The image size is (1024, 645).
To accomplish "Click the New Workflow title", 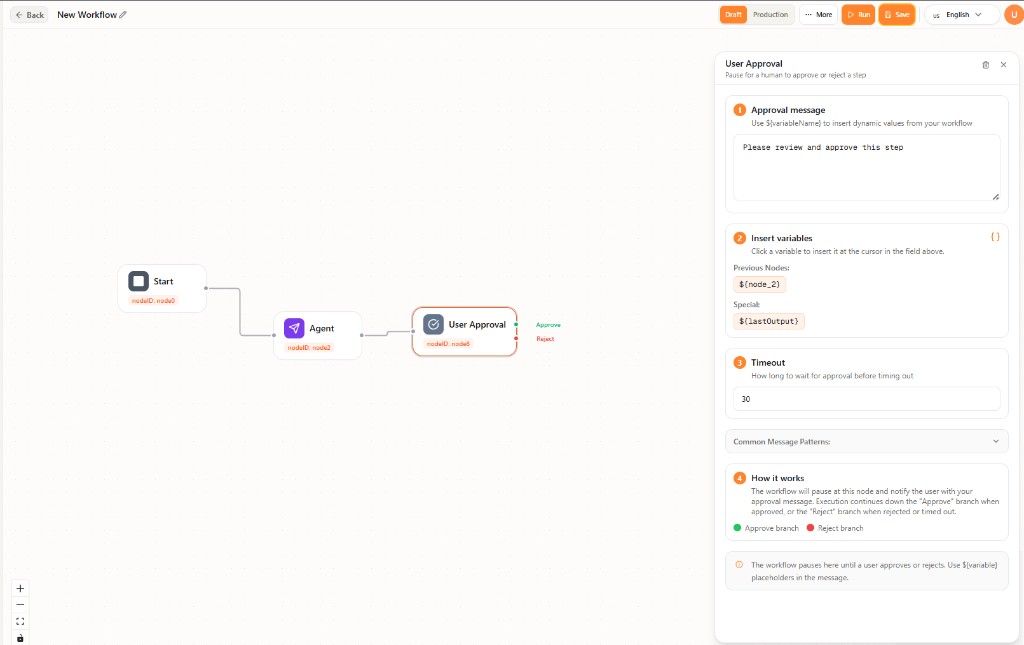I will pos(87,14).
